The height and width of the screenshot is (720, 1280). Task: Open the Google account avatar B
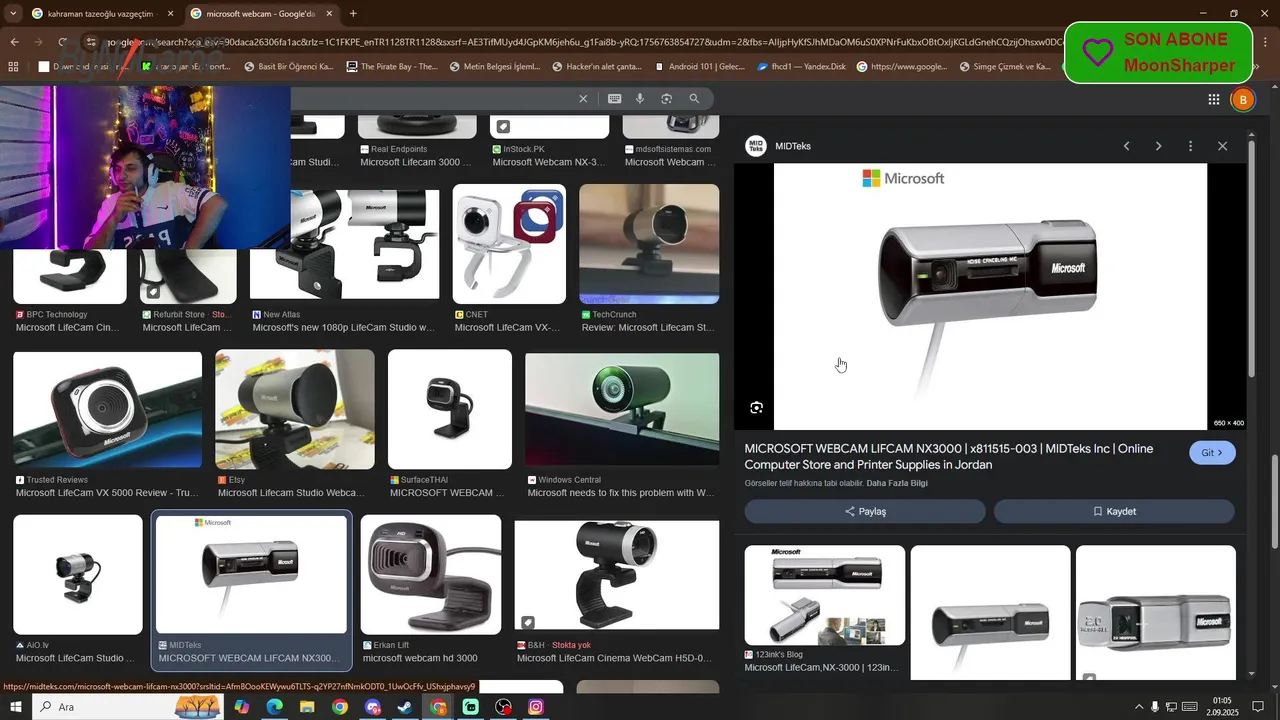pyautogui.click(x=1243, y=99)
